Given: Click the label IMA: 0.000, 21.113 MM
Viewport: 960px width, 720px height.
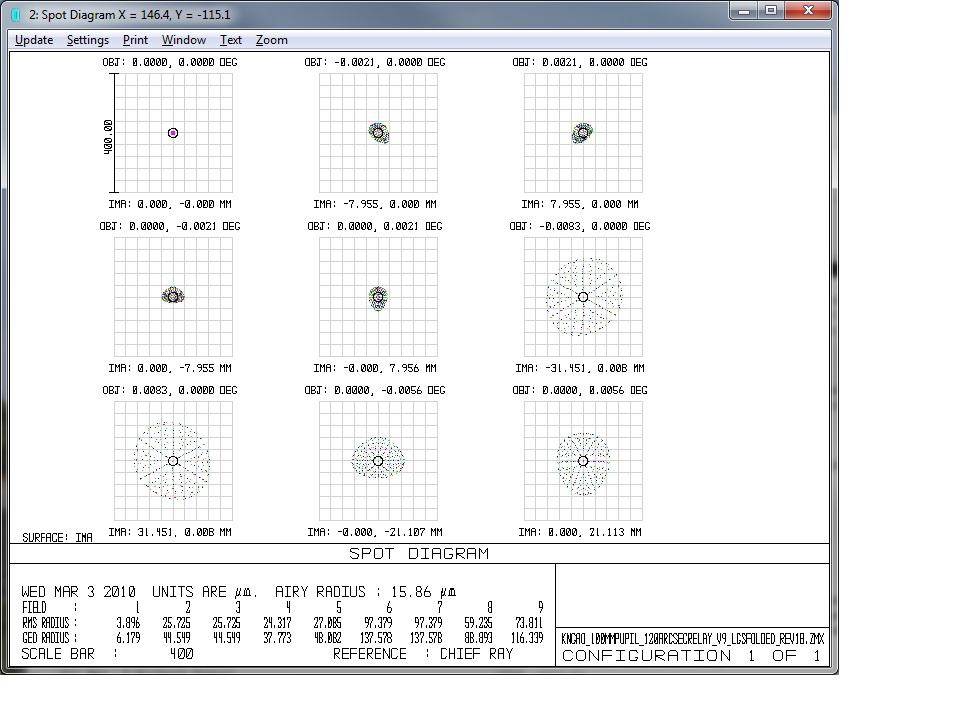Looking at the screenshot, I should click(x=580, y=532).
